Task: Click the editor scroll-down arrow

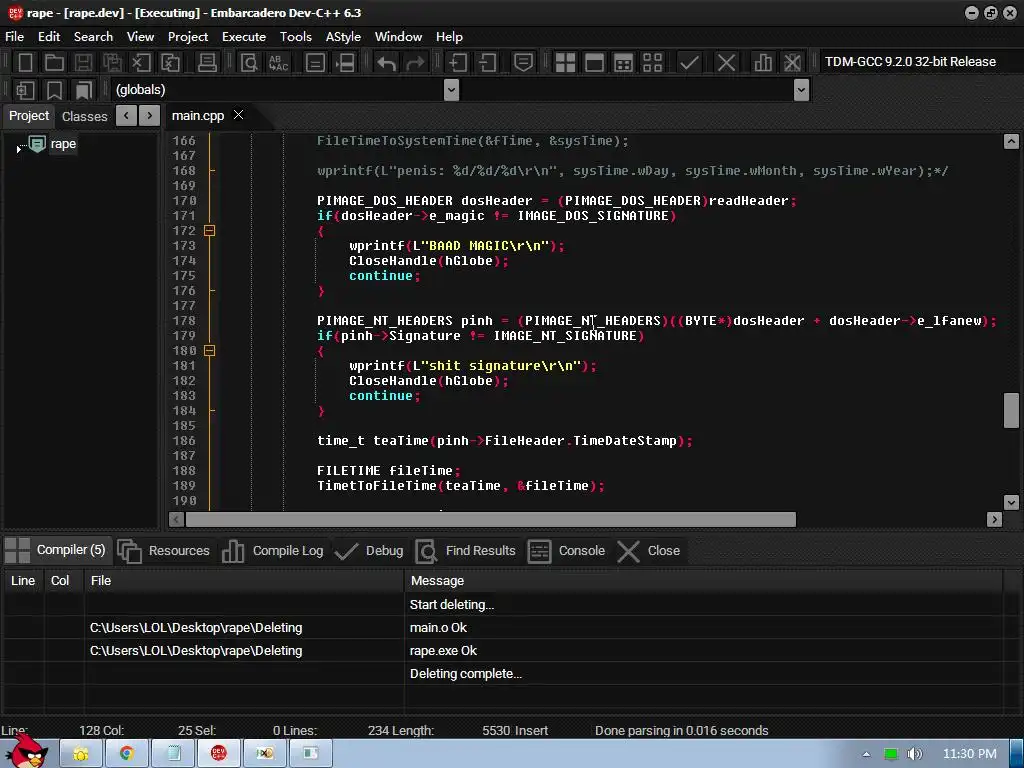Action: coord(1011,502)
